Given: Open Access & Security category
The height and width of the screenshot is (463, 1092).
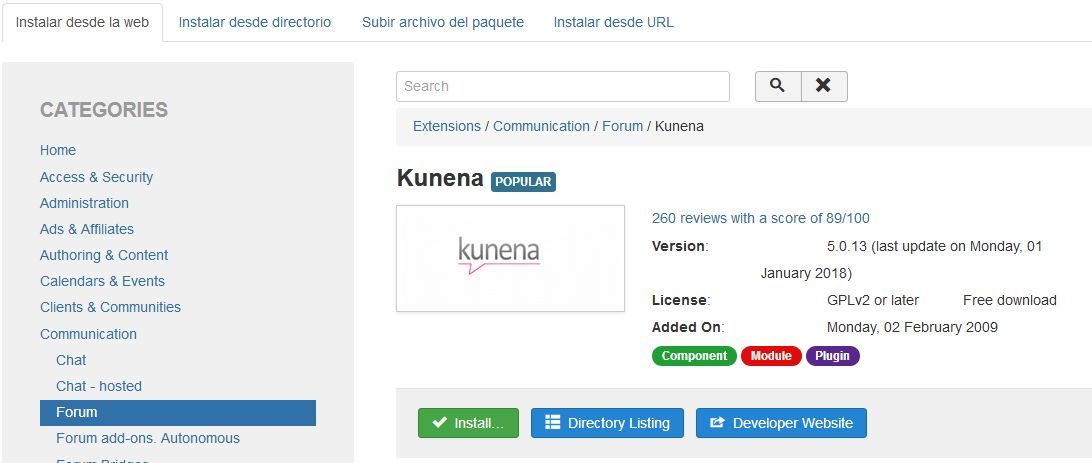Looking at the screenshot, I should [96, 177].
